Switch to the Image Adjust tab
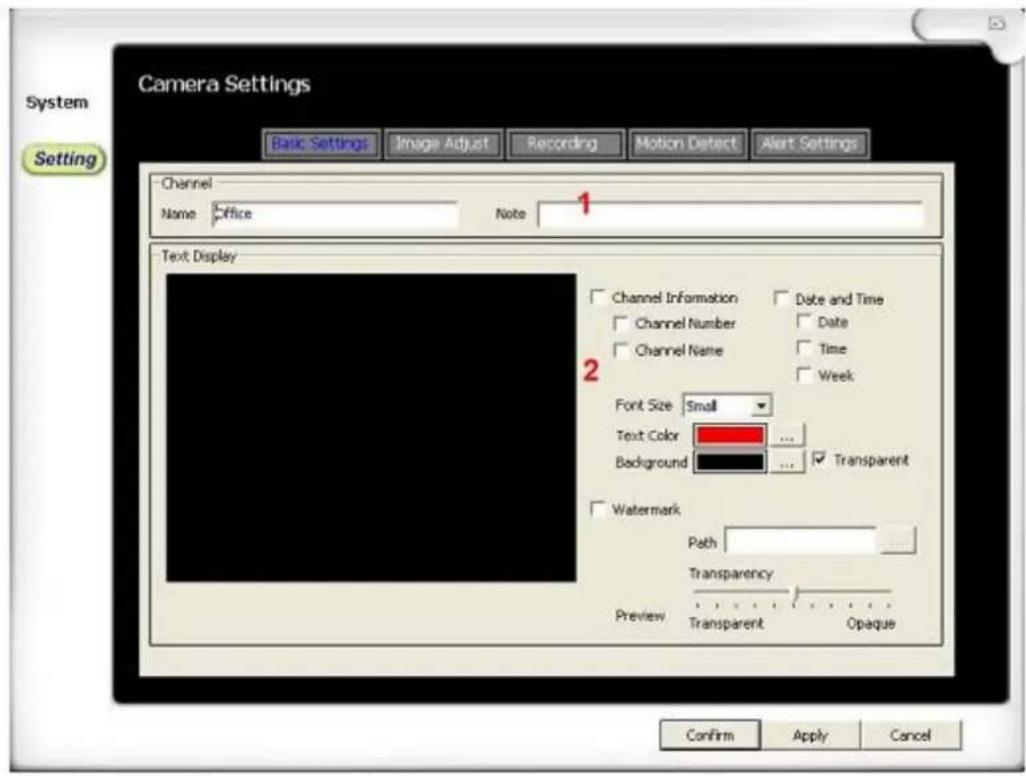Image resolution: width=1026 pixels, height=776 pixels. [442, 143]
